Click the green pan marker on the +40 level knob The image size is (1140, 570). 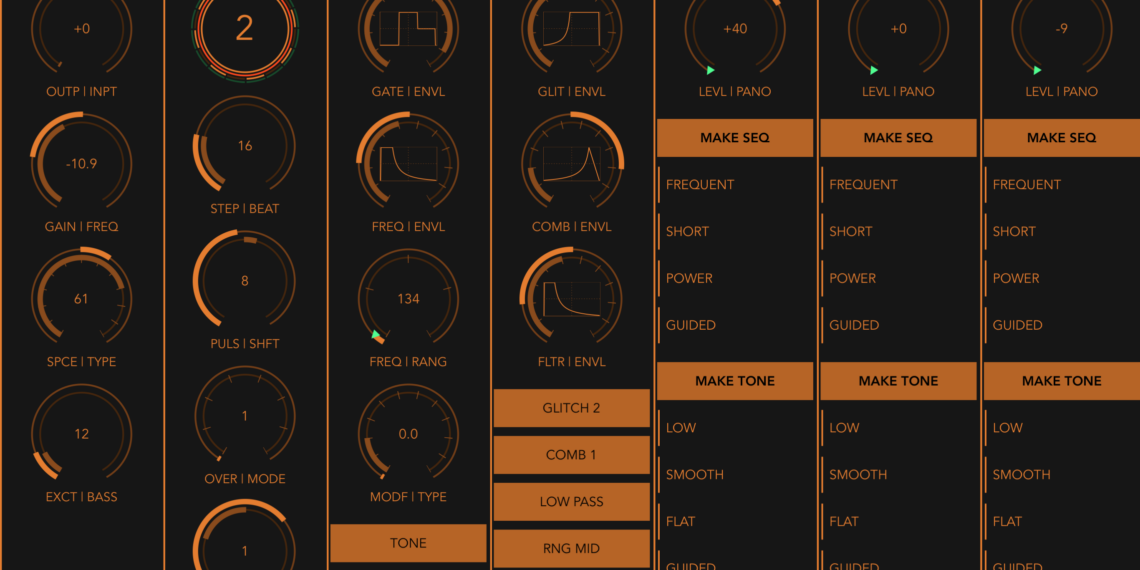(x=710, y=70)
